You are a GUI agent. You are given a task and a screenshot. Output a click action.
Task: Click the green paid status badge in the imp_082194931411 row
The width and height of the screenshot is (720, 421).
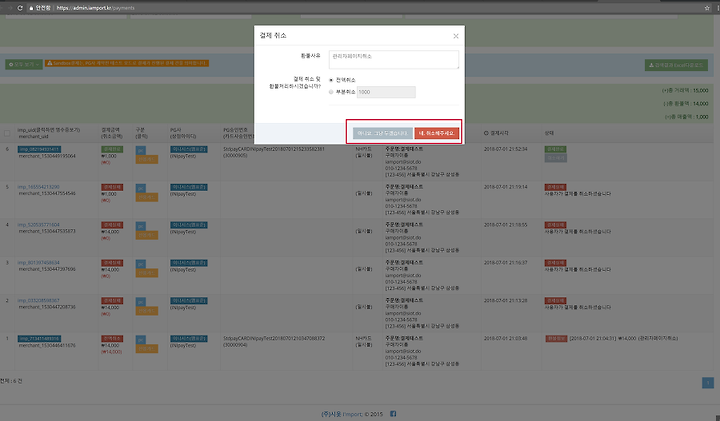coord(556,149)
